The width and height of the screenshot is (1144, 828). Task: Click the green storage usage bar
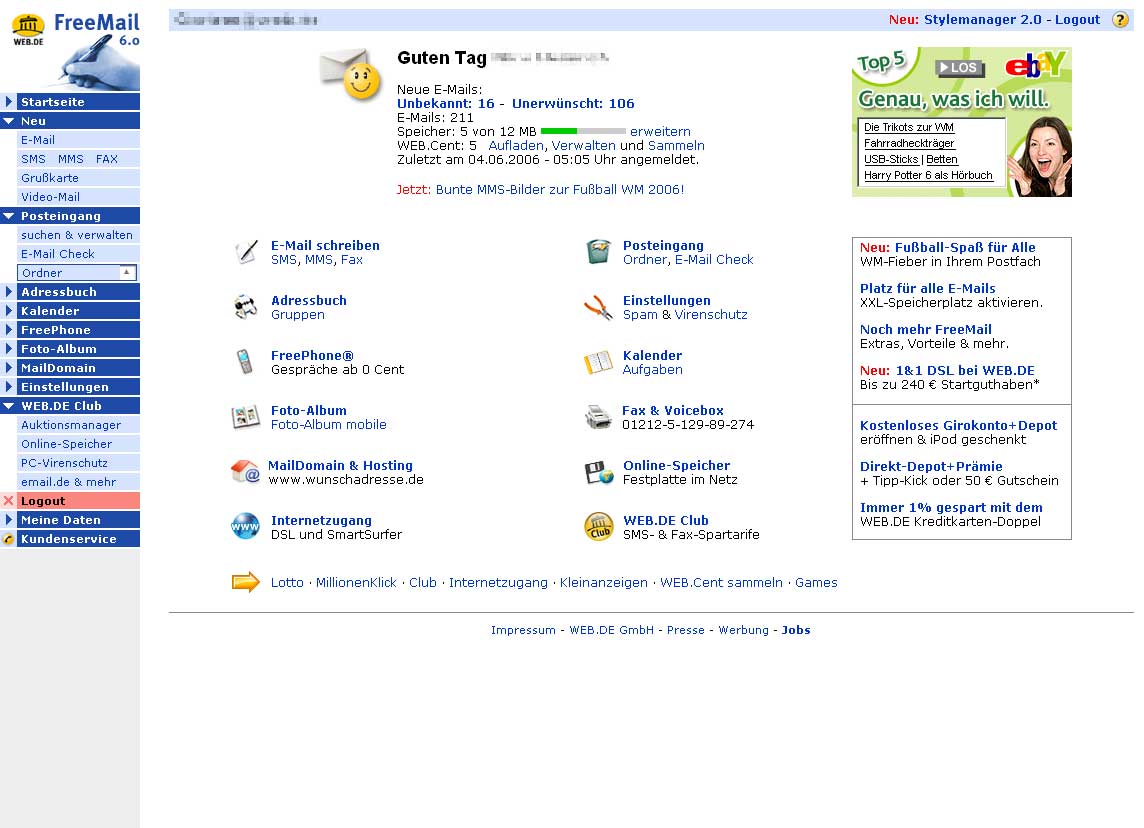[583, 131]
